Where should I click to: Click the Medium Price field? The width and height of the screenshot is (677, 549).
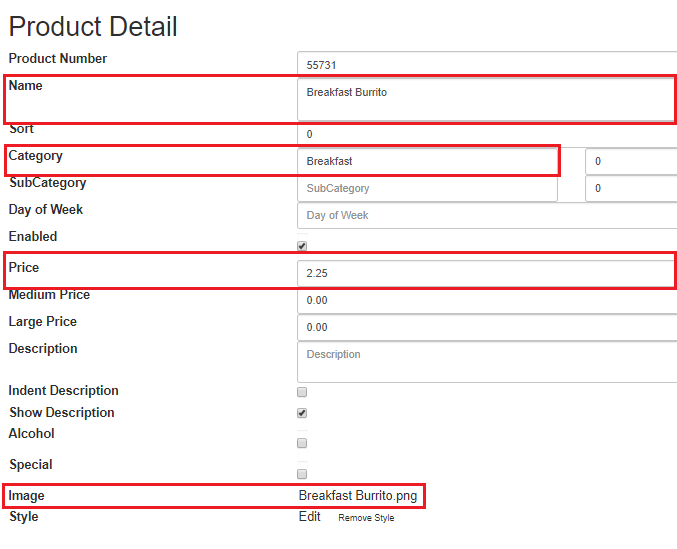click(487, 300)
